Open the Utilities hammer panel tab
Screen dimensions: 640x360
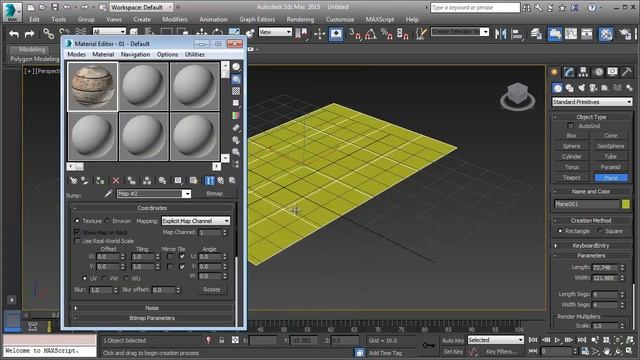tap(627, 72)
